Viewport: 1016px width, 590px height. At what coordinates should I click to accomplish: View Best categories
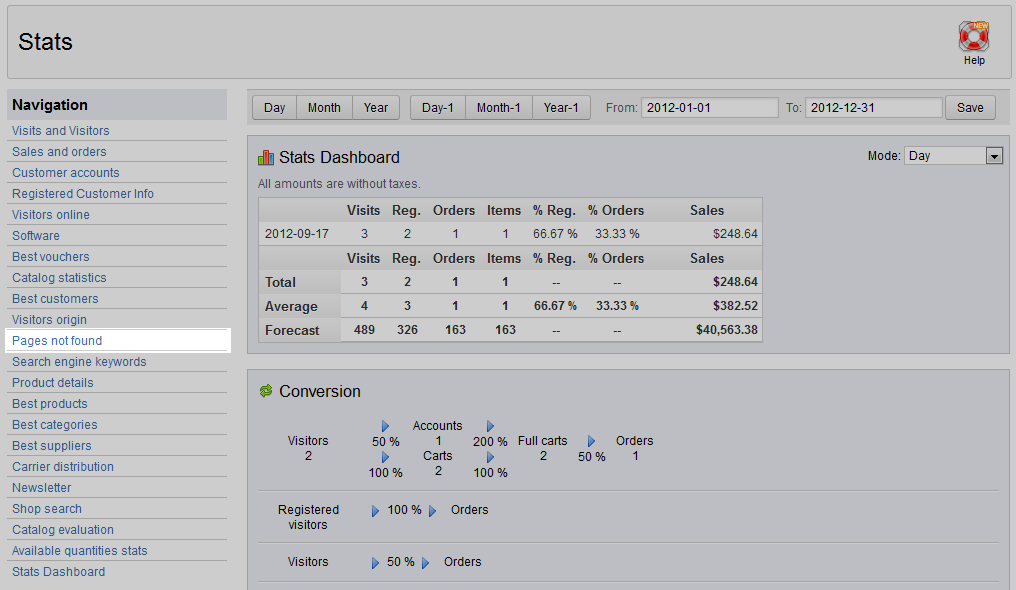pos(54,425)
